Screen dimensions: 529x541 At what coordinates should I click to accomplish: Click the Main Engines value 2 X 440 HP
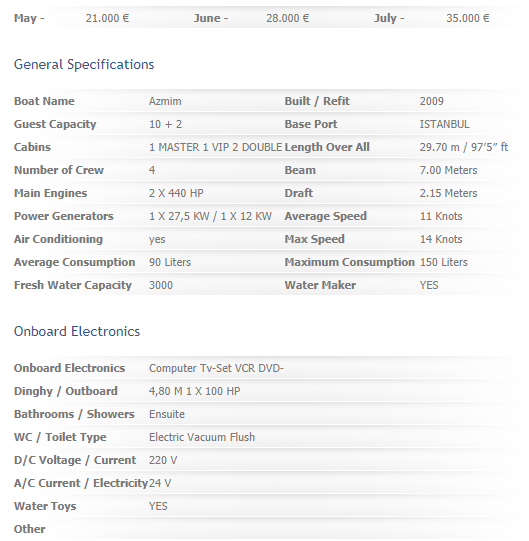click(176, 193)
